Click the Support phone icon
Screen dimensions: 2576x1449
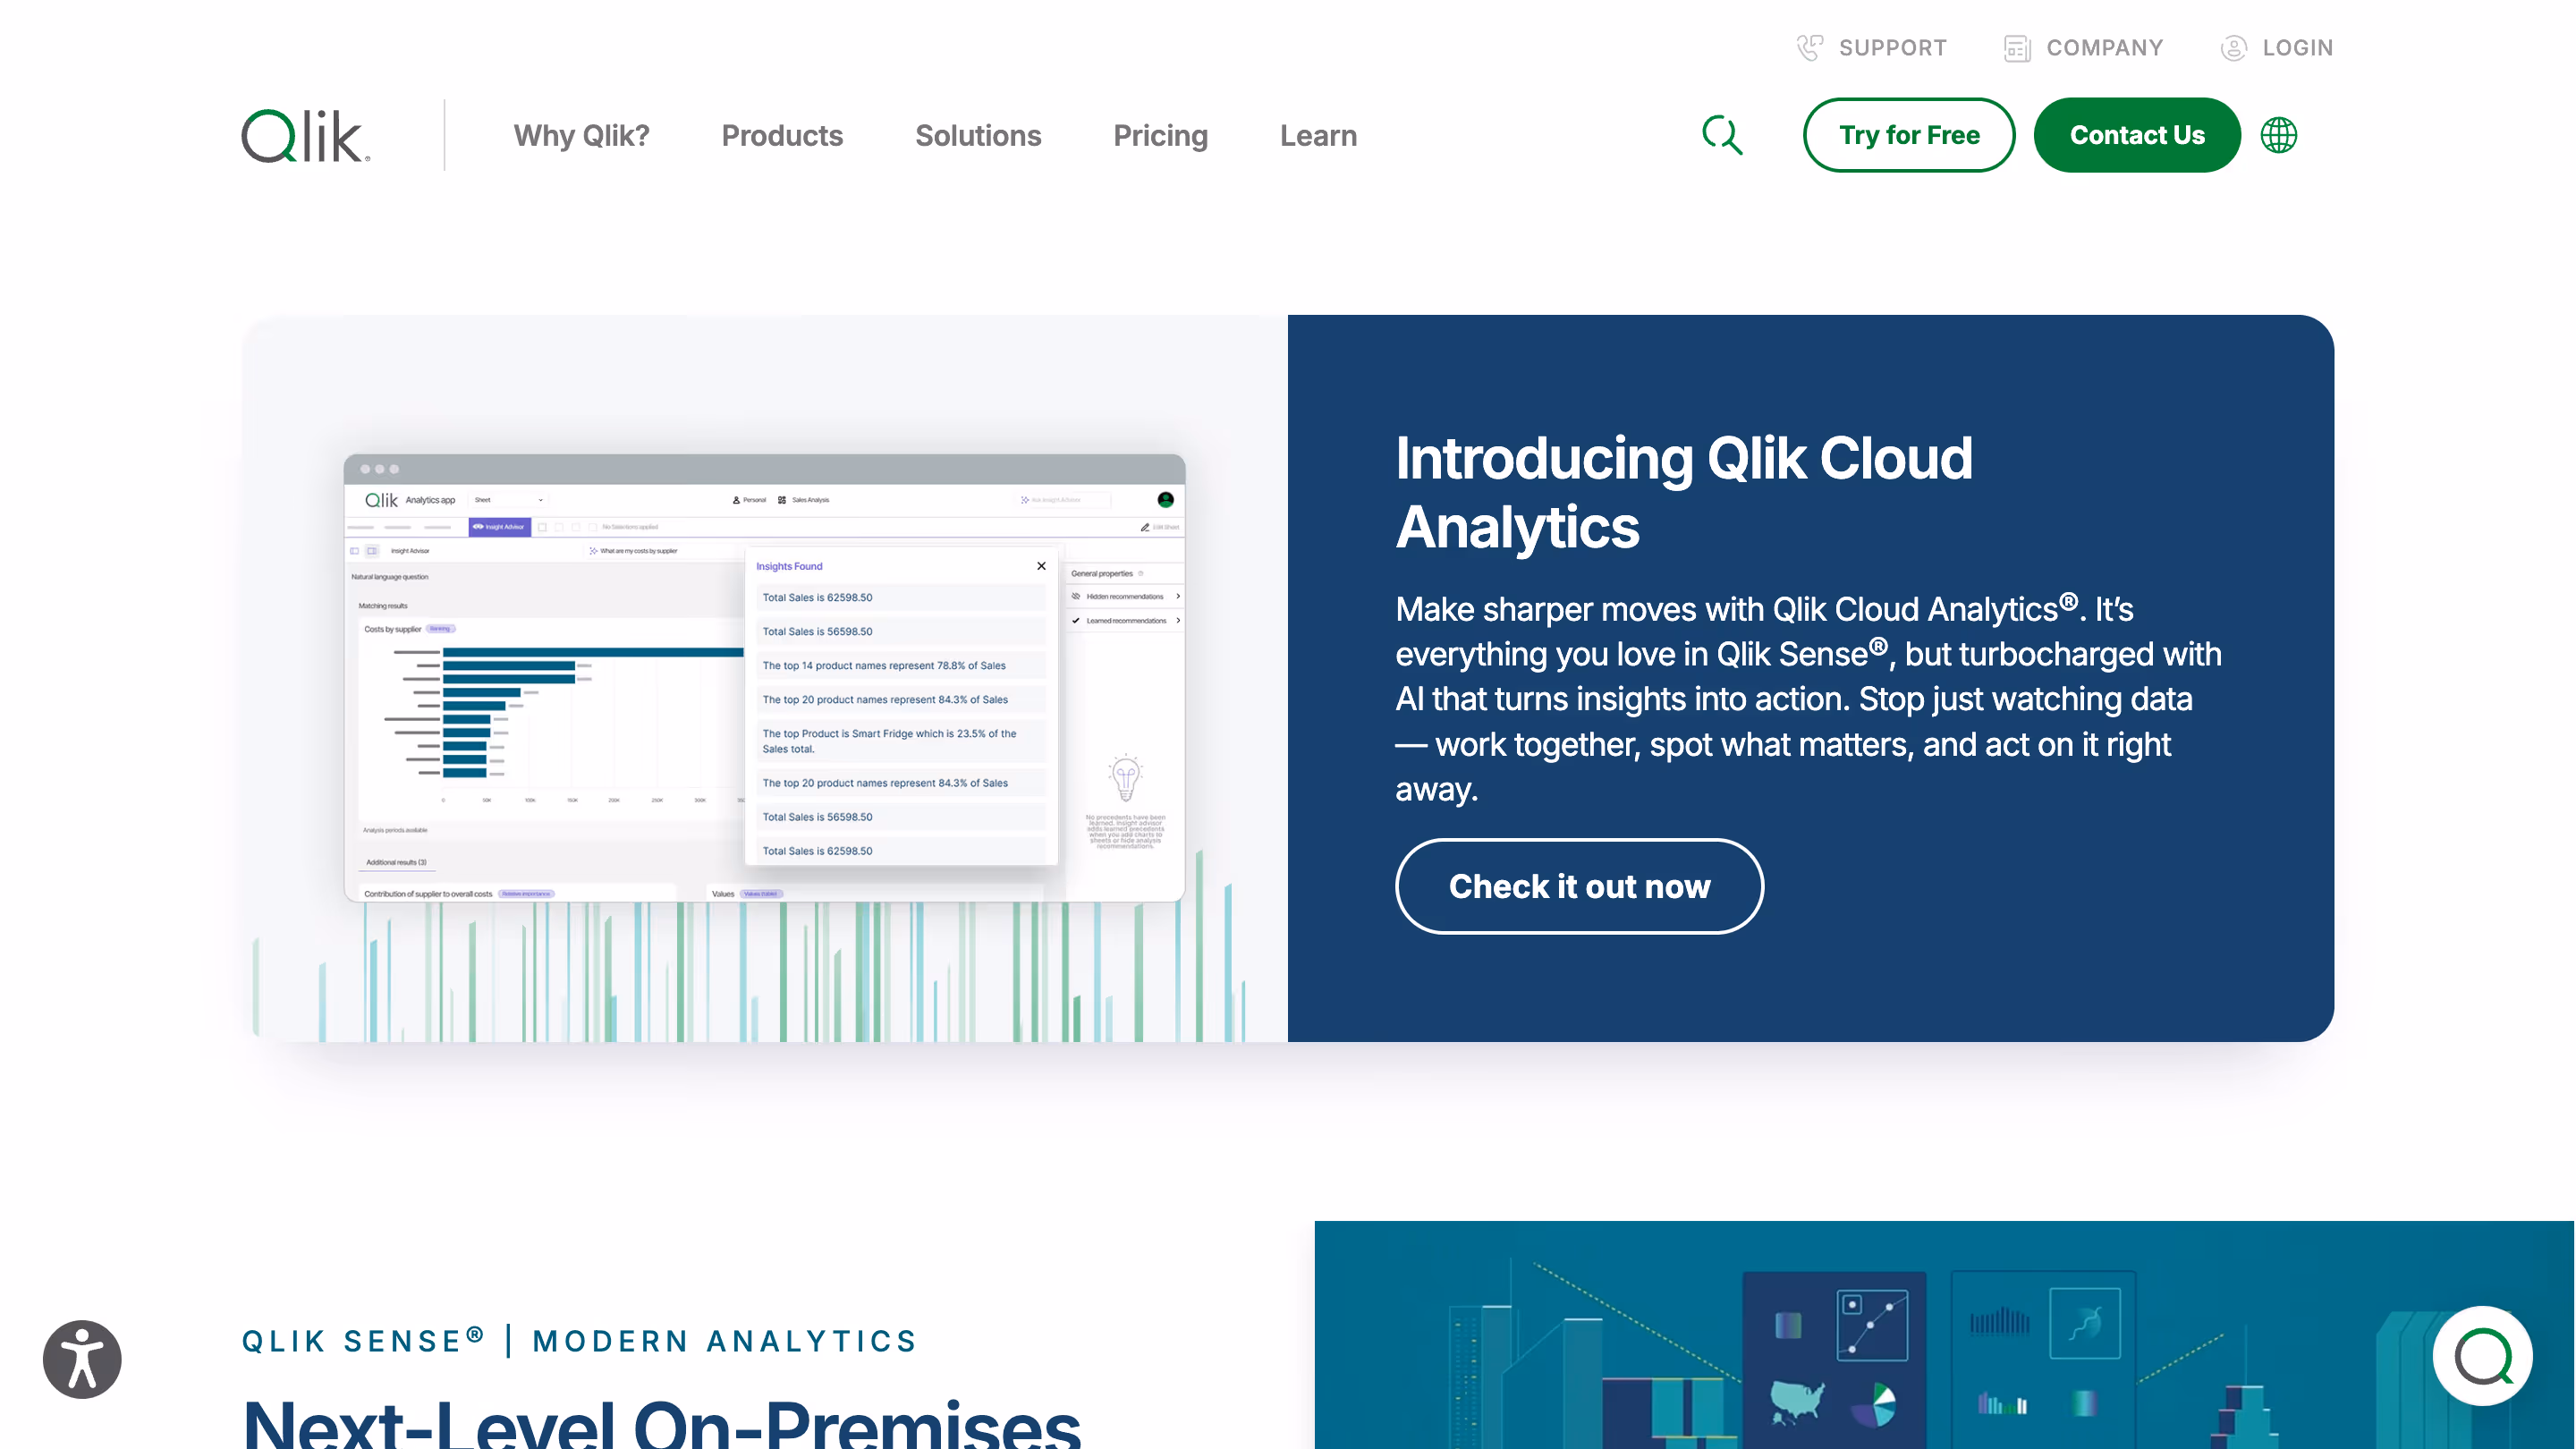tap(1809, 47)
